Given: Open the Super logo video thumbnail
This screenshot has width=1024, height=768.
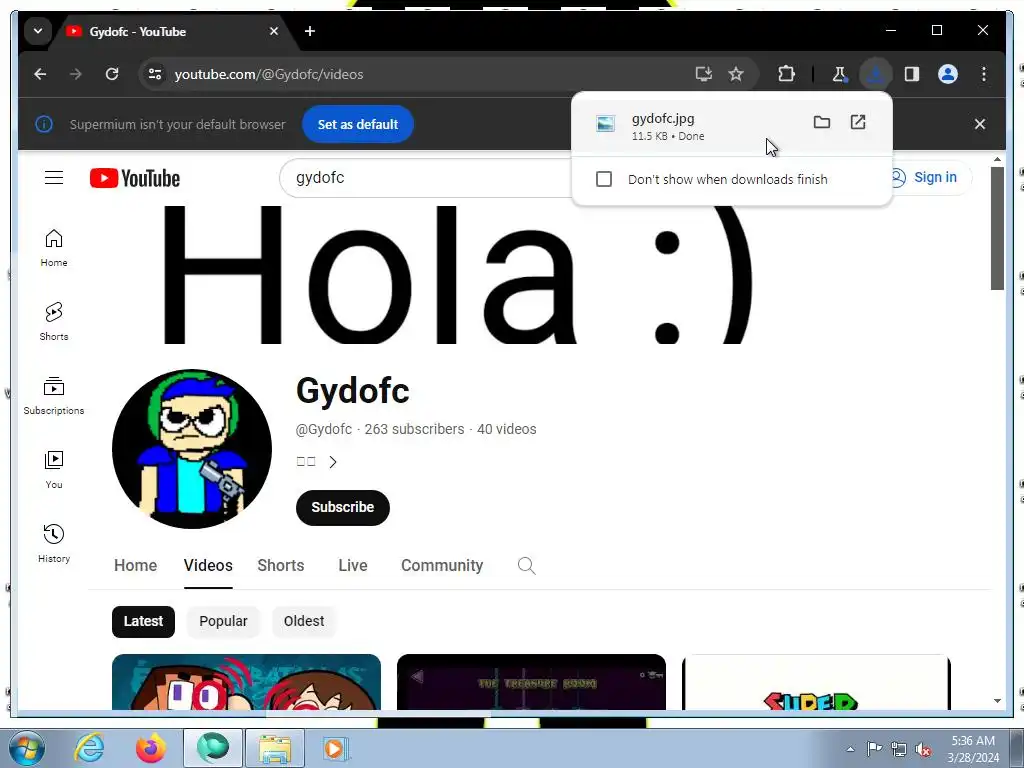Looking at the screenshot, I should pos(816,682).
